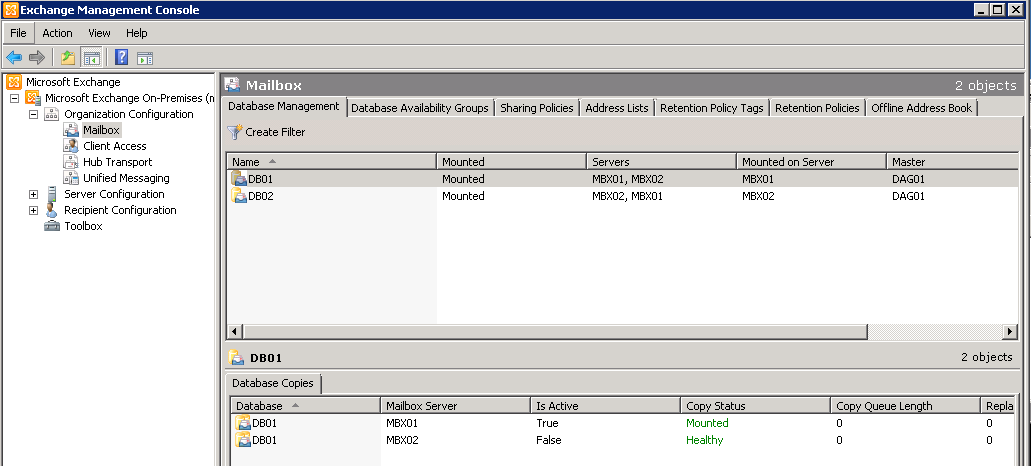Open Toolbox node in the tree

pos(83,226)
